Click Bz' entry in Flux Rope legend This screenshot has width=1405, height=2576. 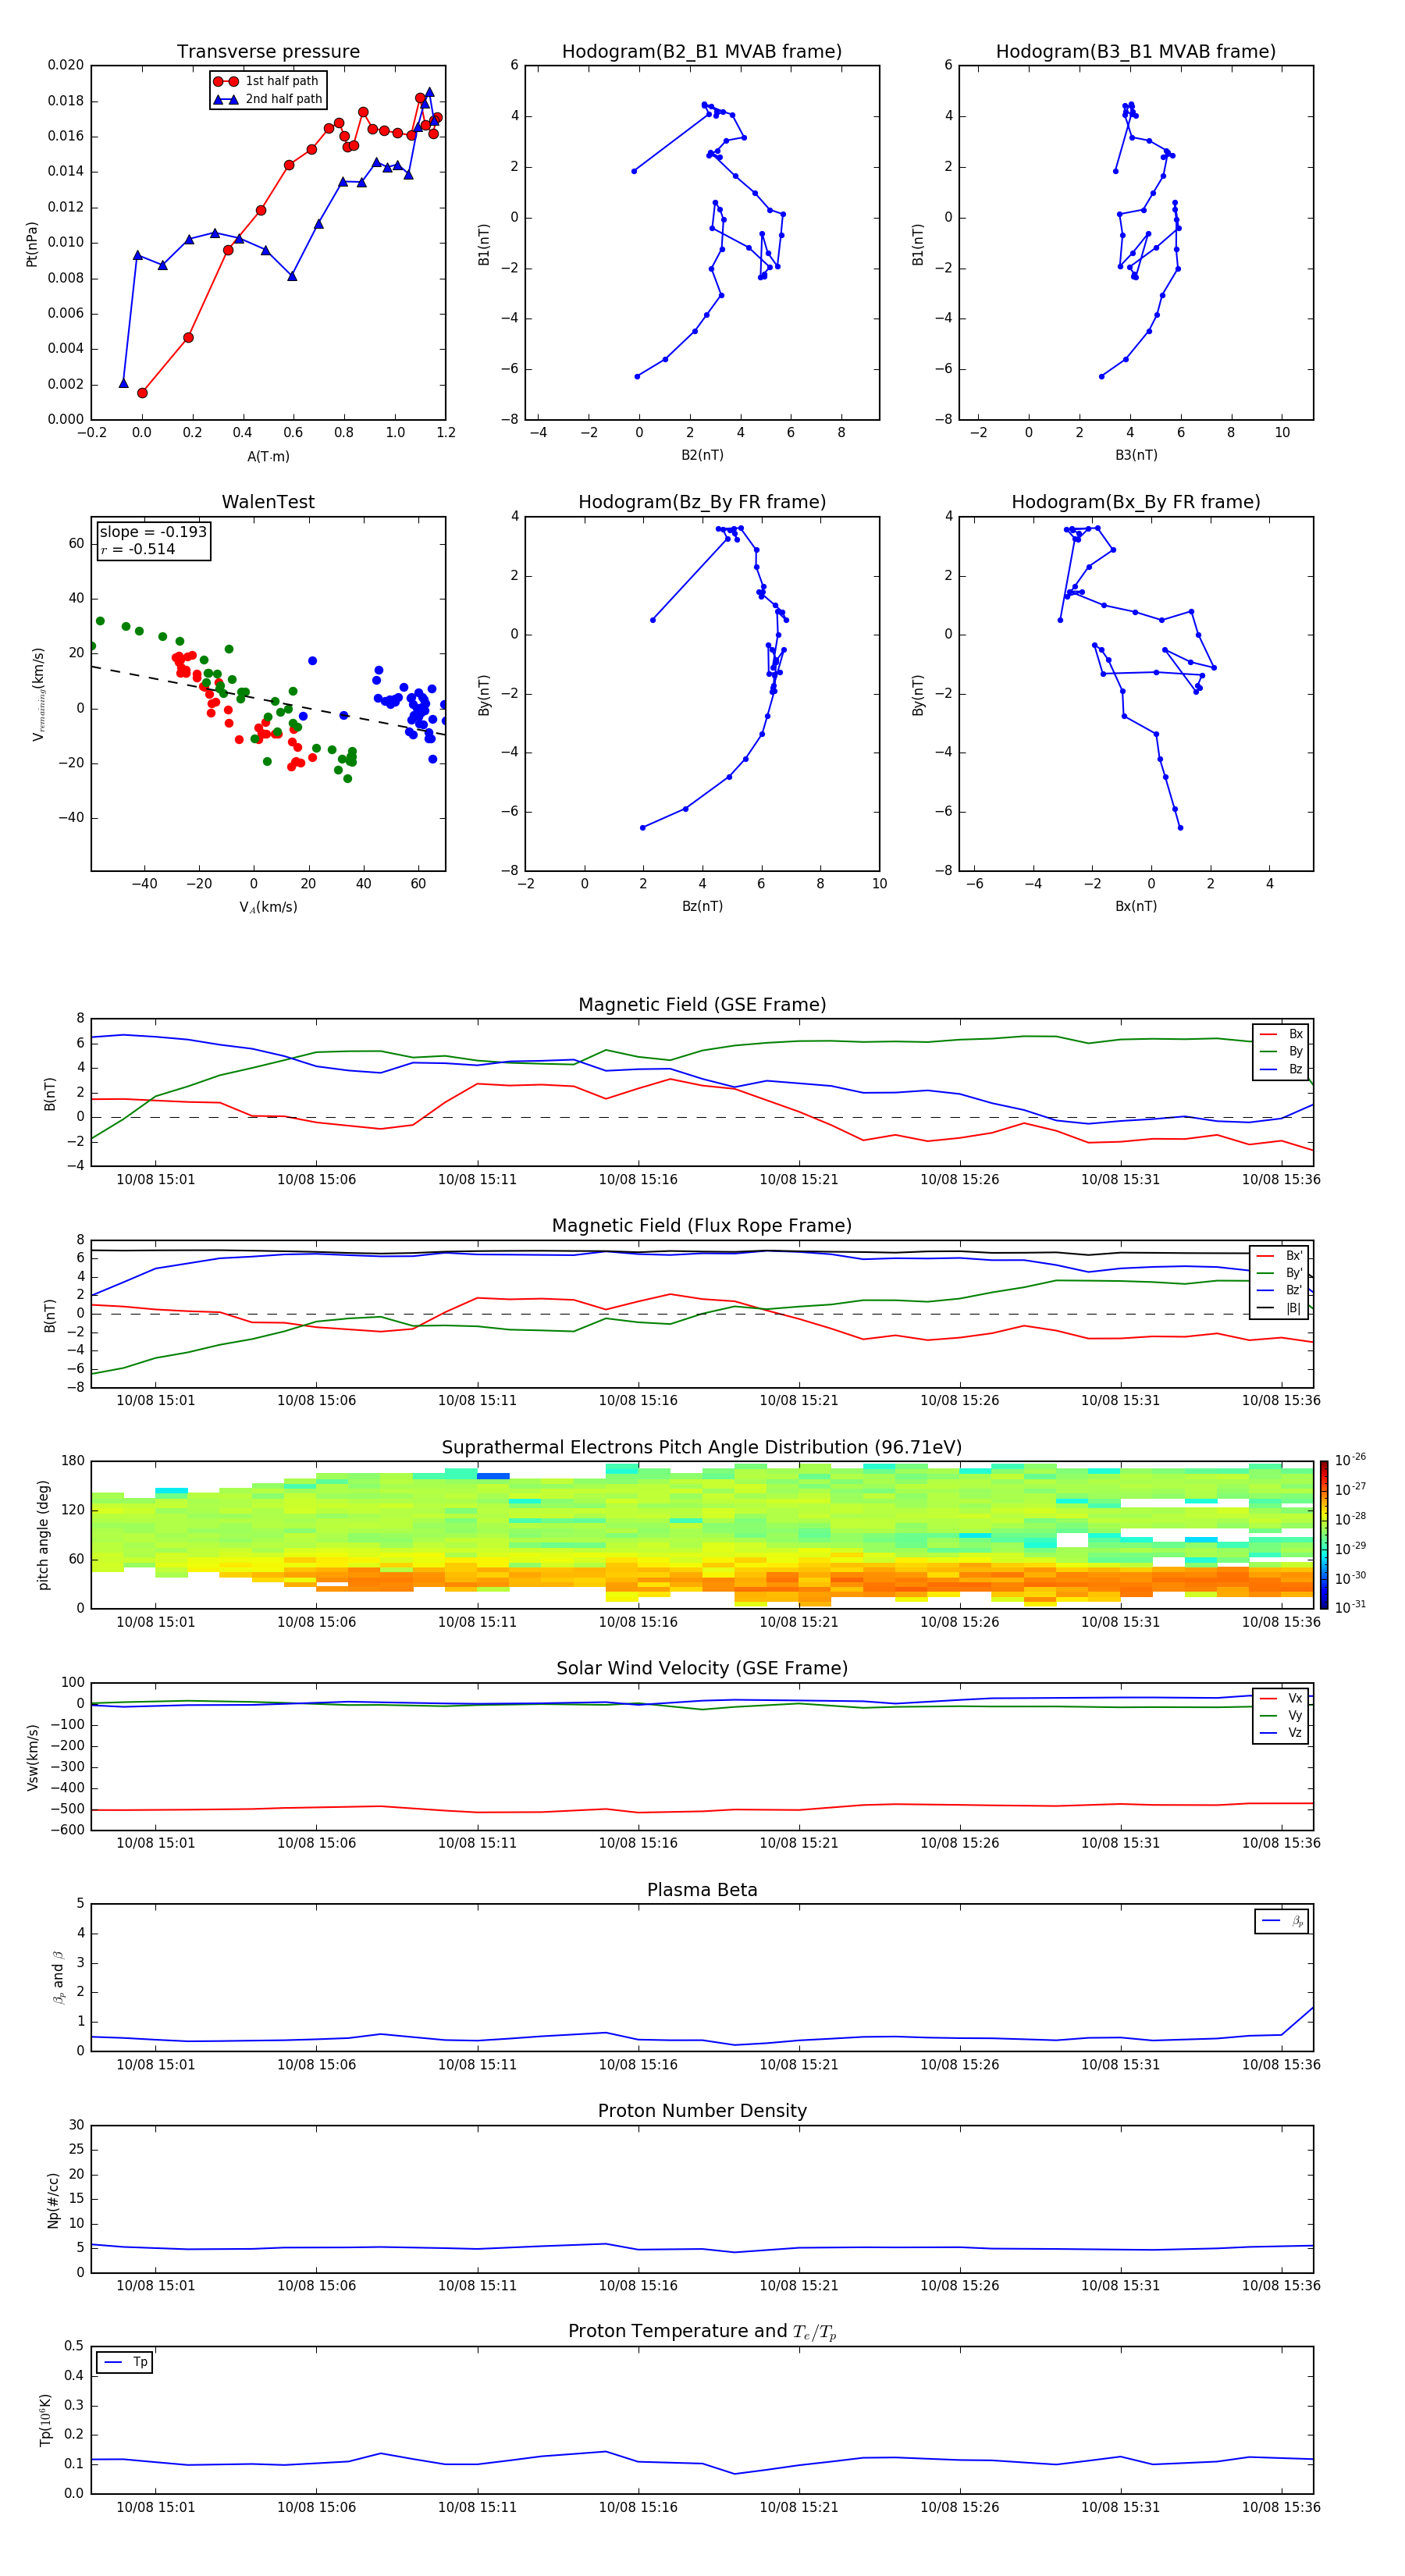pos(1280,1290)
